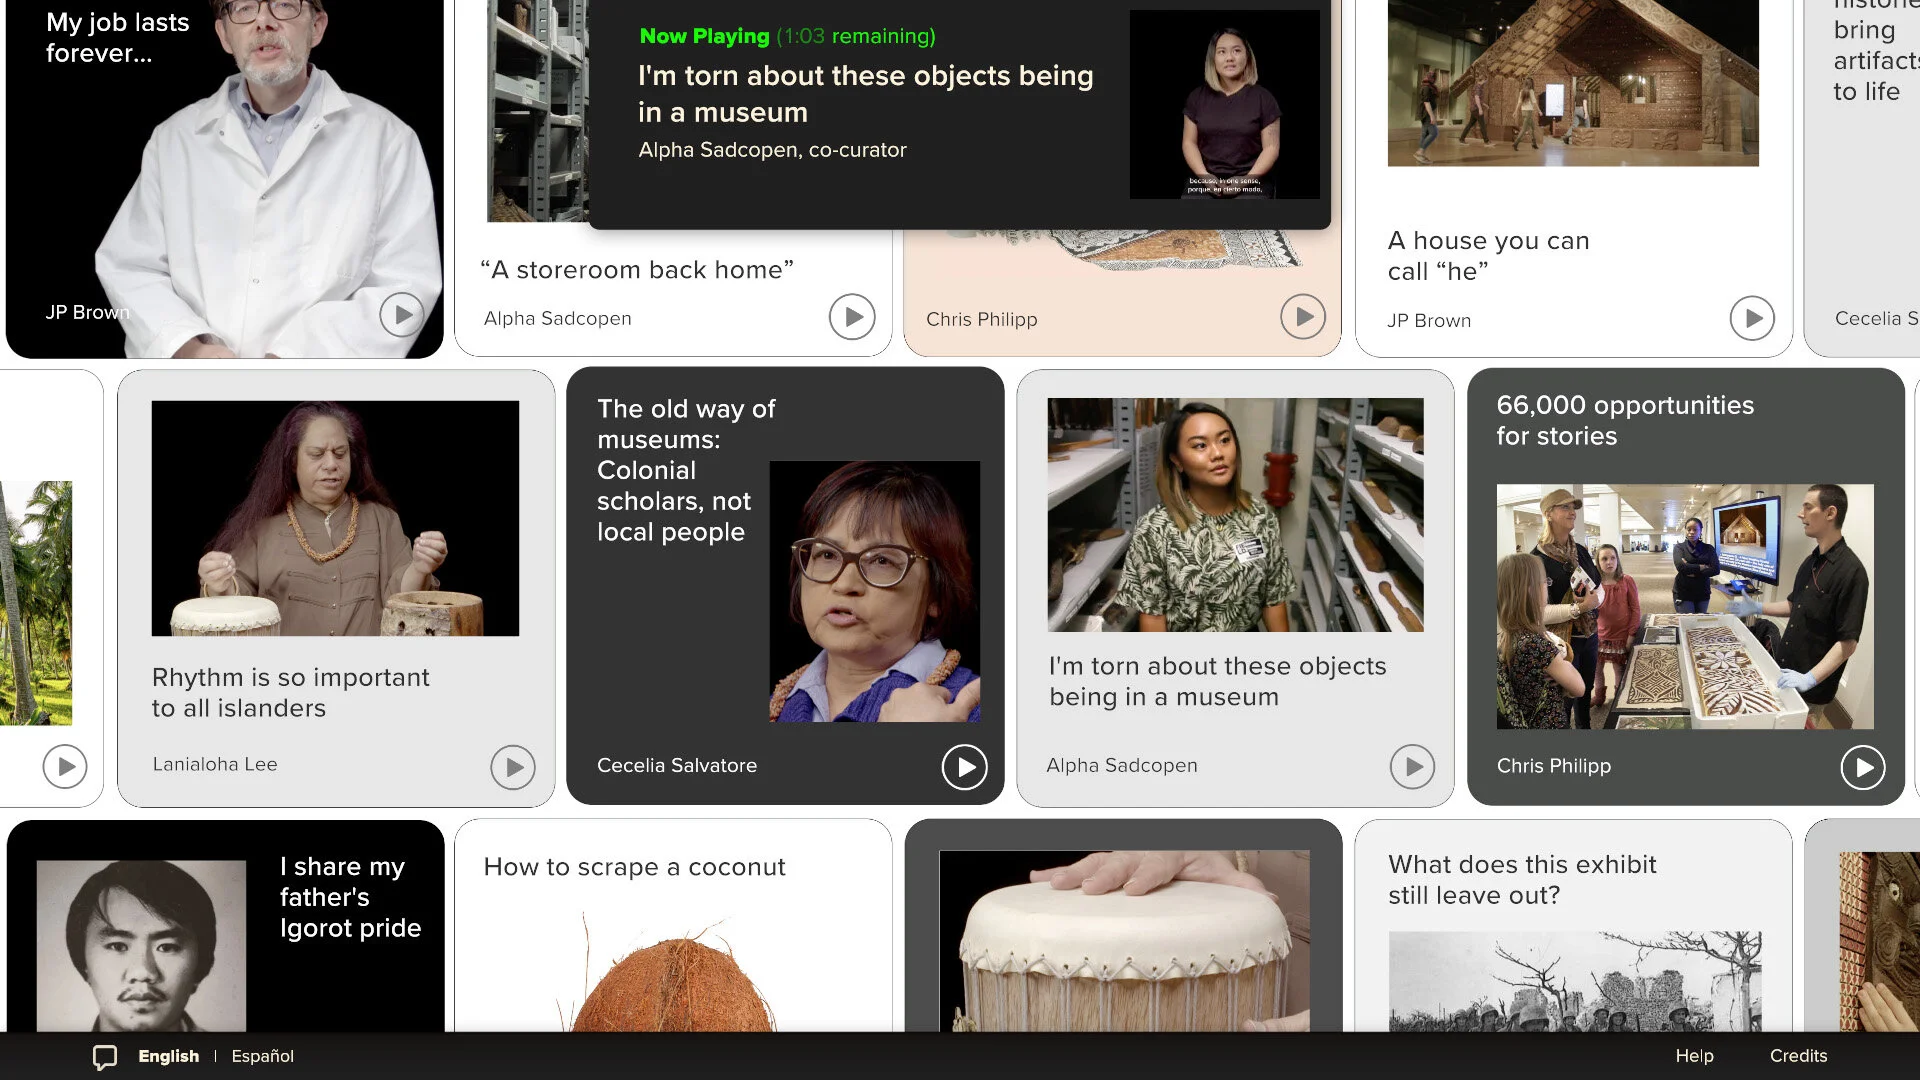Viewport: 1920px width, 1080px height.
Task: Play "A storeroom back home" by Alpha Sadcopen
Action: (x=852, y=317)
